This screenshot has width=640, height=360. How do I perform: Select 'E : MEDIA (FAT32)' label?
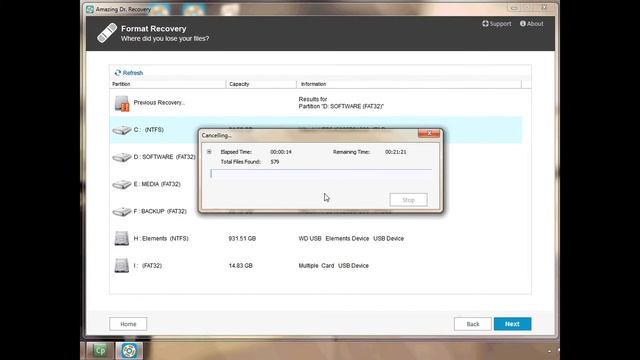coord(157,184)
